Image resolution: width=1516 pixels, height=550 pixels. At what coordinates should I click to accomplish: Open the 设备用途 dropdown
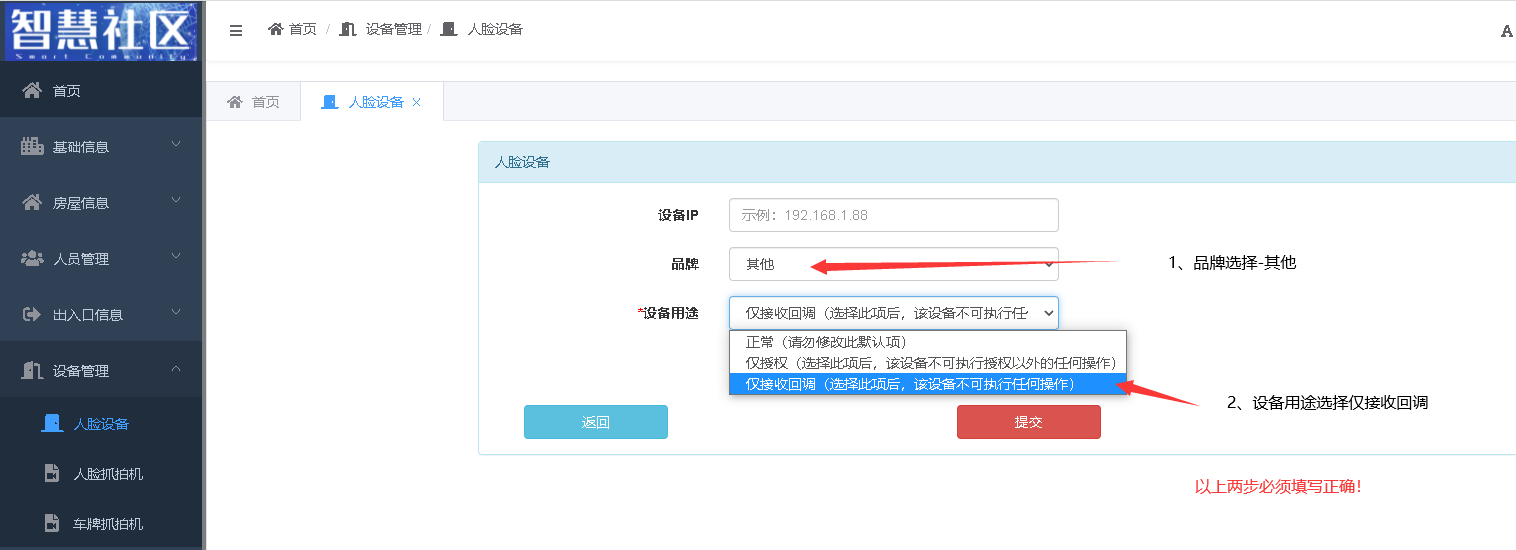tap(893, 313)
